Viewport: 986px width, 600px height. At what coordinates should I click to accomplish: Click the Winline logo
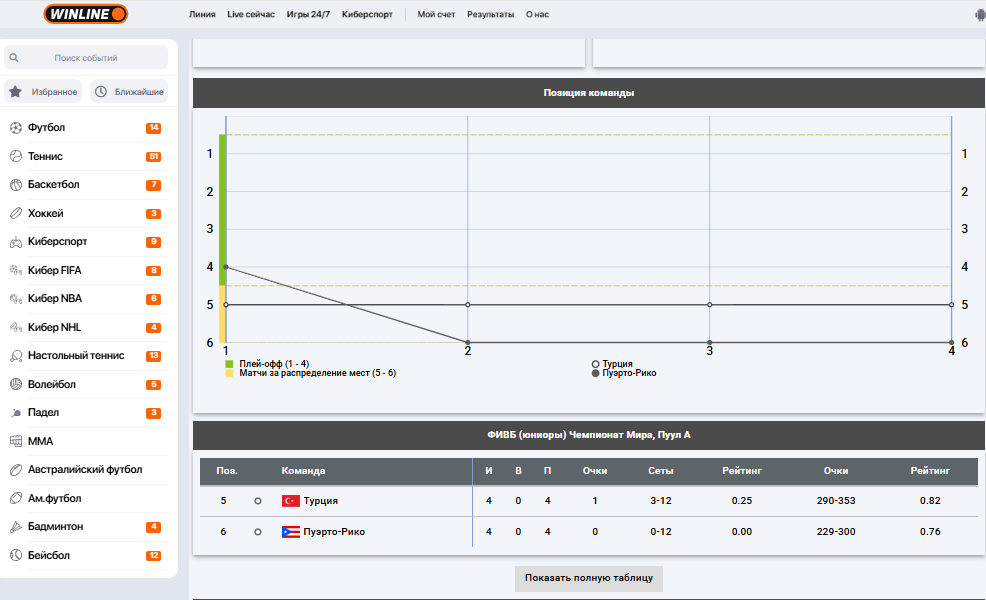click(x=86, y=14)
